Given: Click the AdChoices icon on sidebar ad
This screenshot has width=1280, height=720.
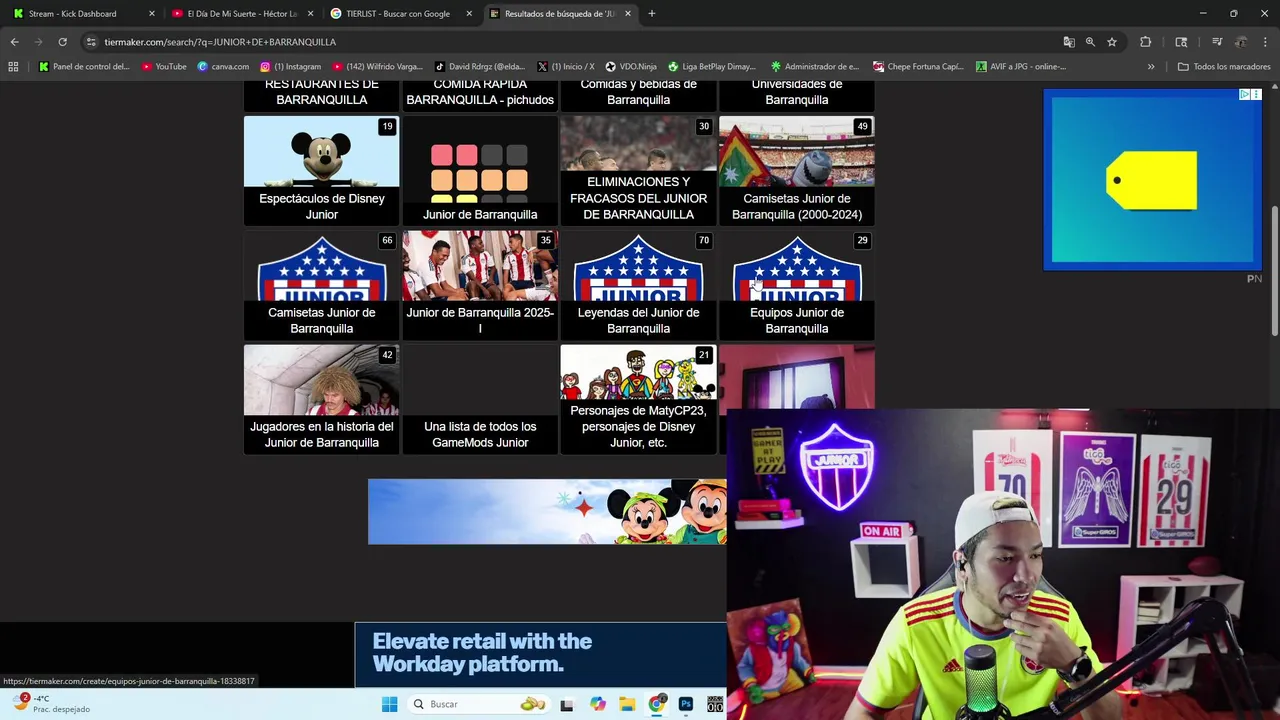Looking at the screenshot, I should tap(1244, 95).
